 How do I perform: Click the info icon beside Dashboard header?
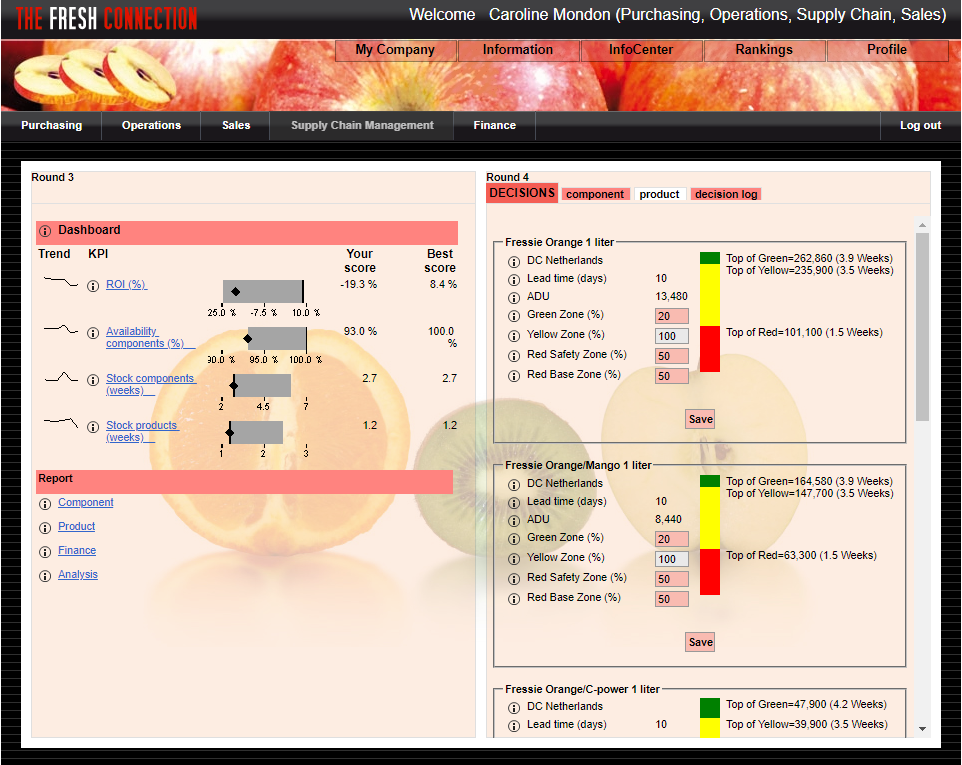tap(45, 231)
